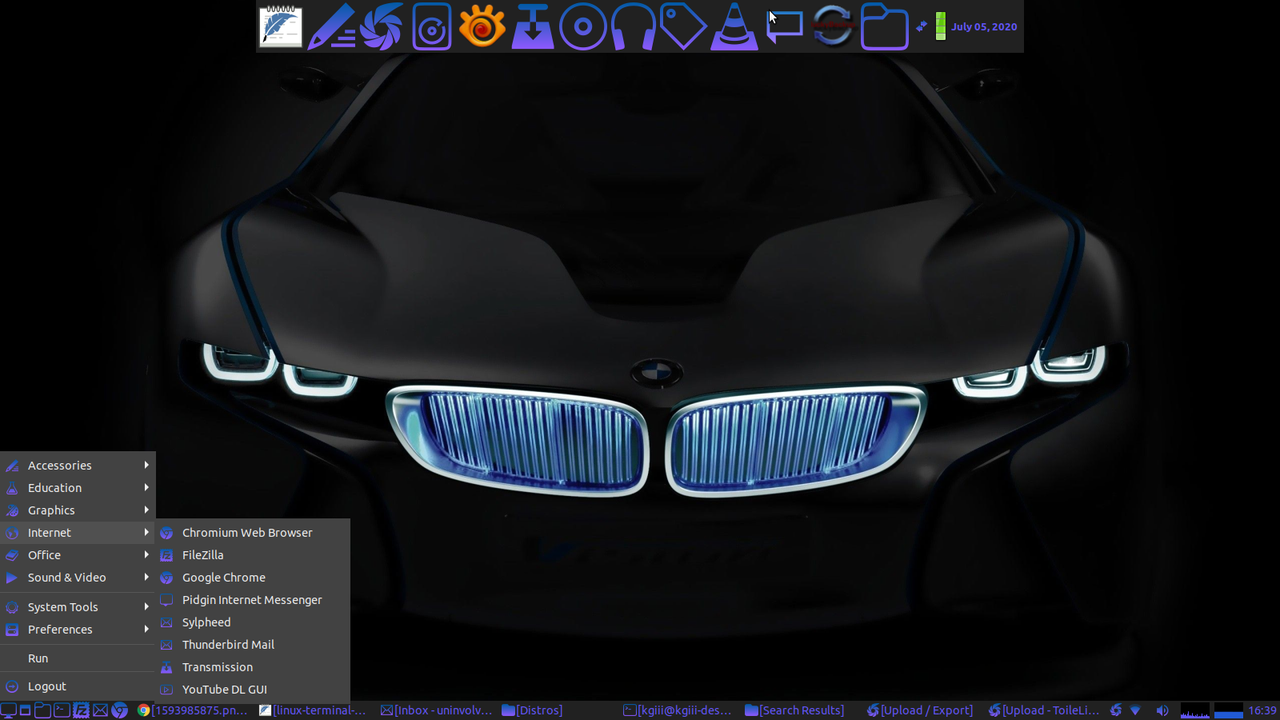
Task: Open the file manager folder dock icon
Action: [x=884, y=27]
